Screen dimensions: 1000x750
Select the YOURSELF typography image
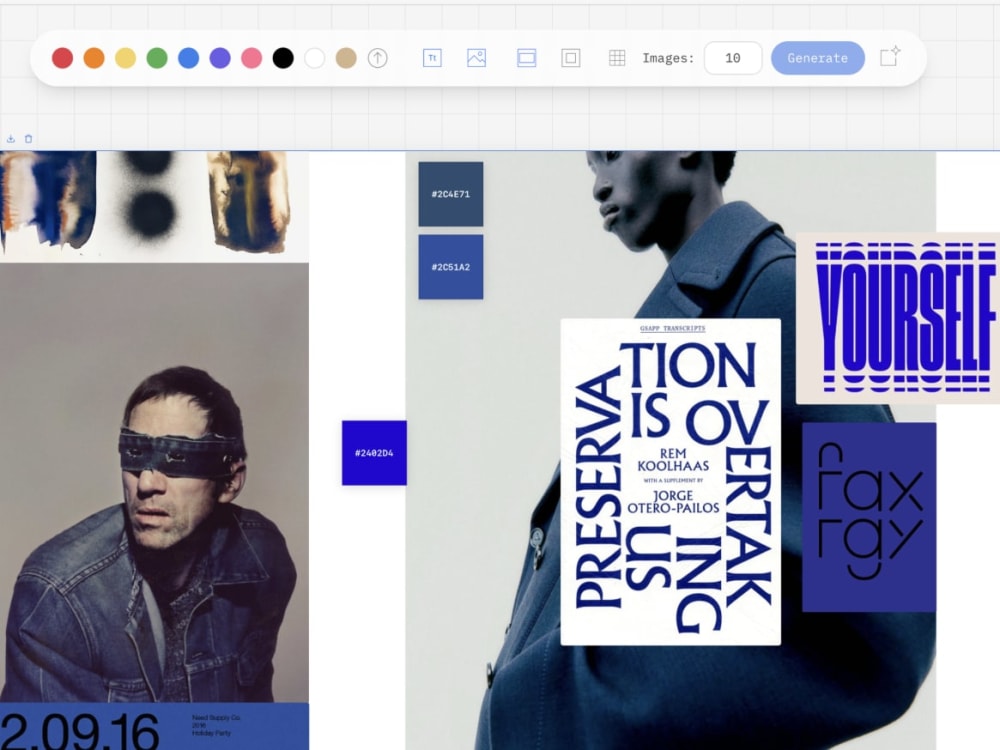click(x=898, y=318)
